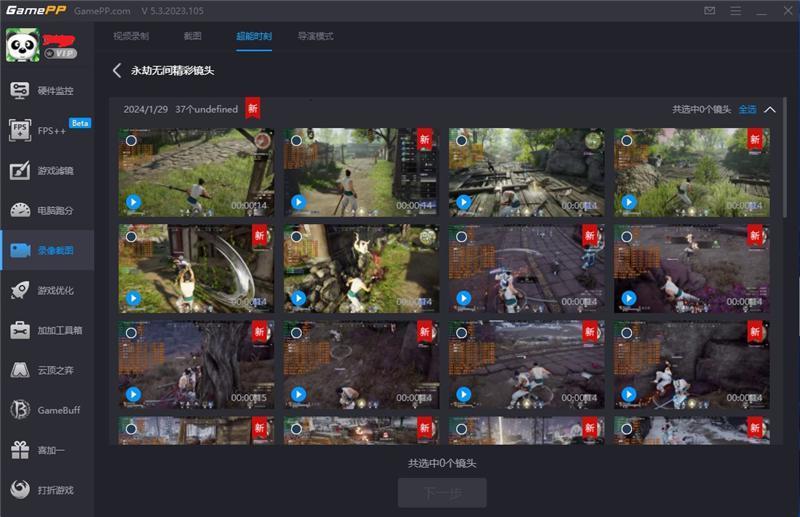Open 电脑跑分 benchmark from sidebar
Image resolution: width=800 pixels, height=517 pixels.
click(x=47, y=210)
